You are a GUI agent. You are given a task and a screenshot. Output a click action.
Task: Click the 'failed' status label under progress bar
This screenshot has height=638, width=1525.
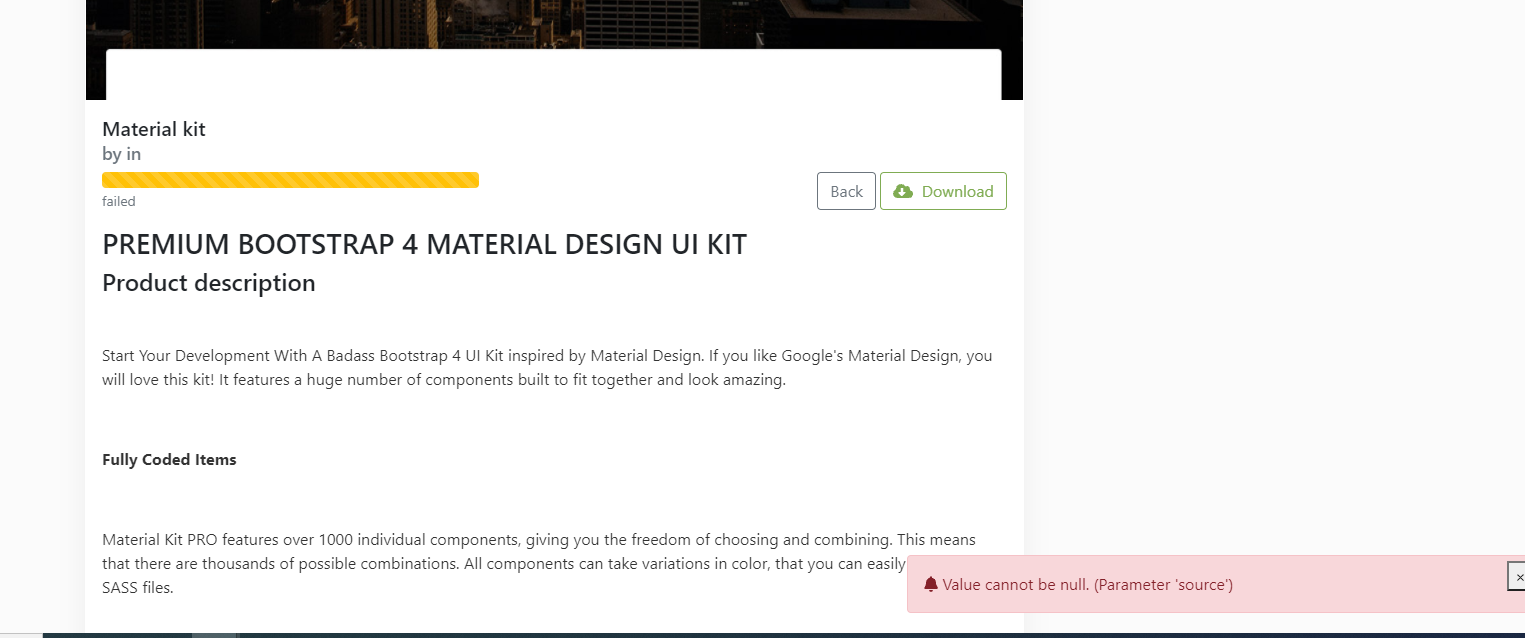click(x=118, y=201)
